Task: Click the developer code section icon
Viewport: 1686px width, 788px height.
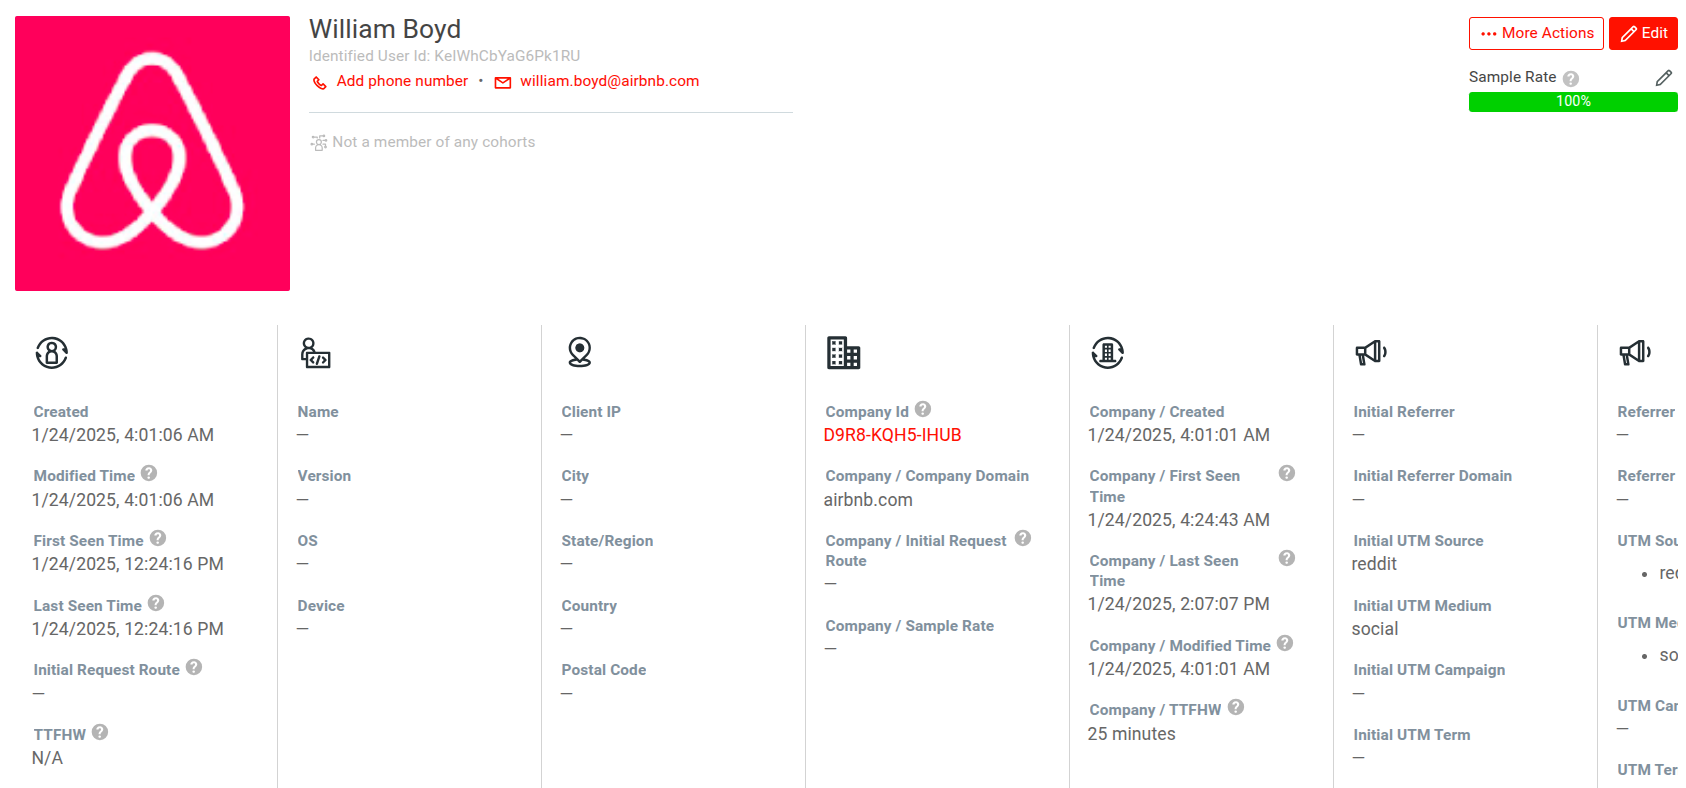Action: click(x=315, y=352)
